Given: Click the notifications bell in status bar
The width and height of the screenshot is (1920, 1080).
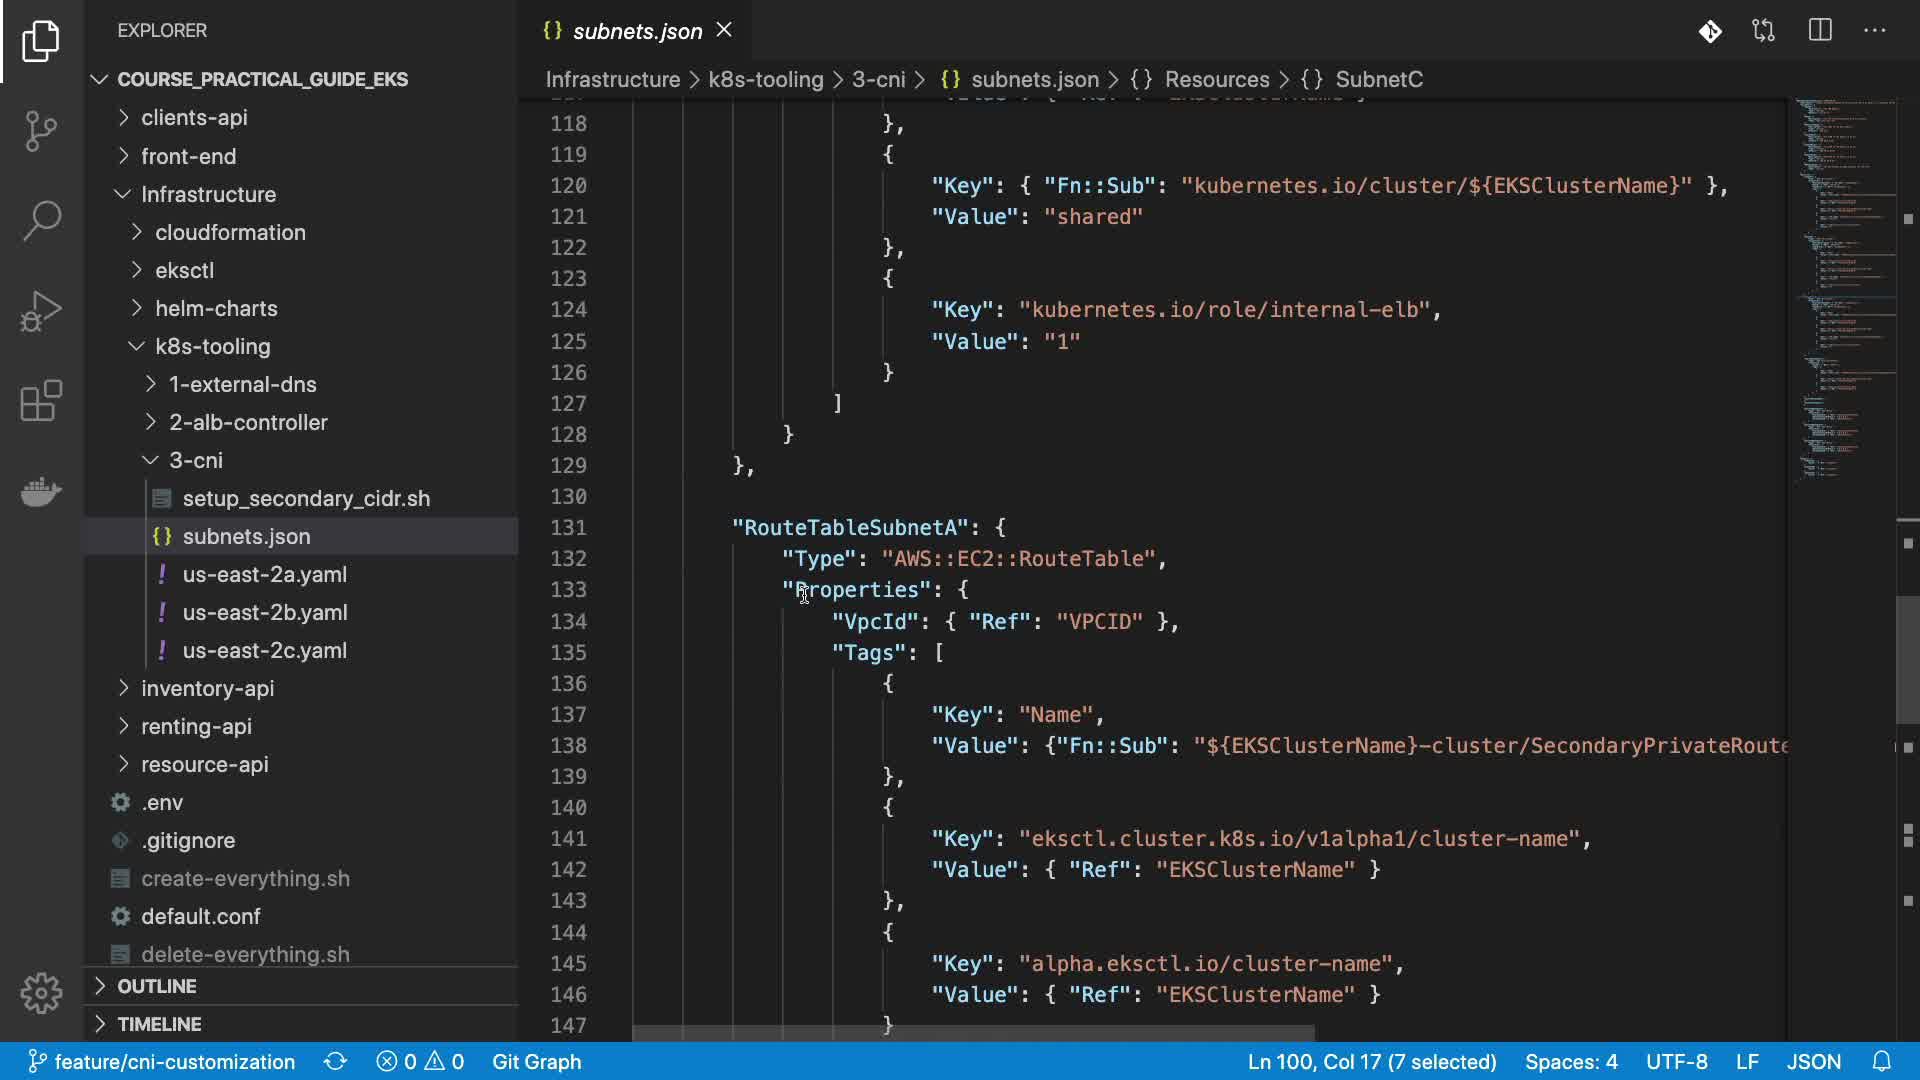Looking at the screenshot, I should 1882,1061.
